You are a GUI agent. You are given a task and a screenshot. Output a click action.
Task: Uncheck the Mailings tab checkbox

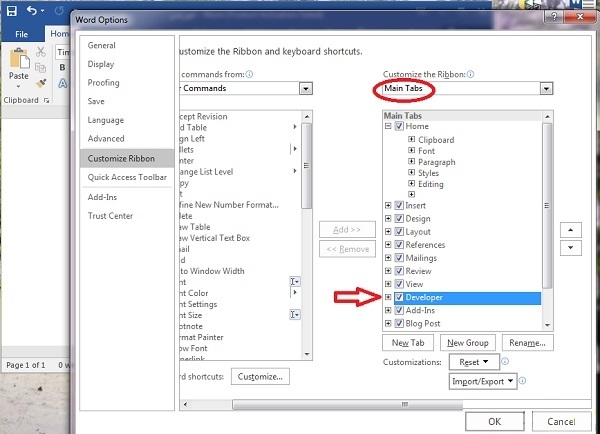[400, 258]
